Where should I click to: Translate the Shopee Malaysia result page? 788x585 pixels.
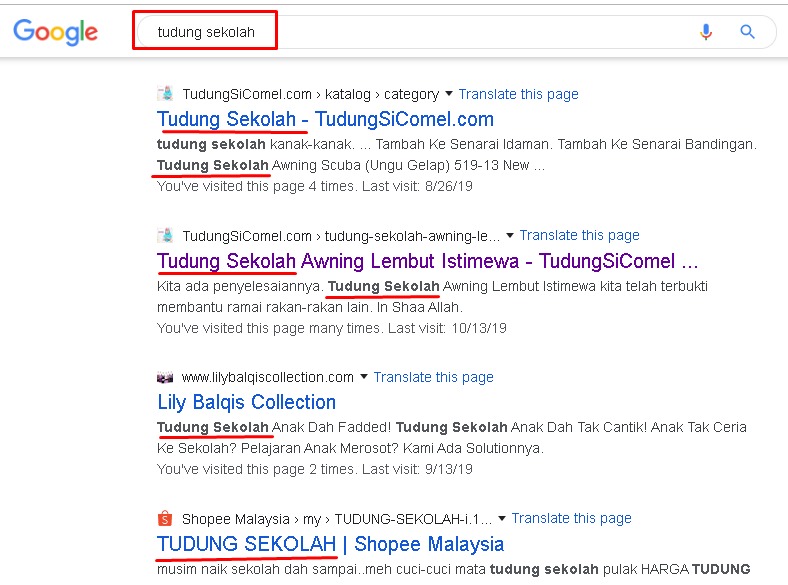[x=571, y=518]
